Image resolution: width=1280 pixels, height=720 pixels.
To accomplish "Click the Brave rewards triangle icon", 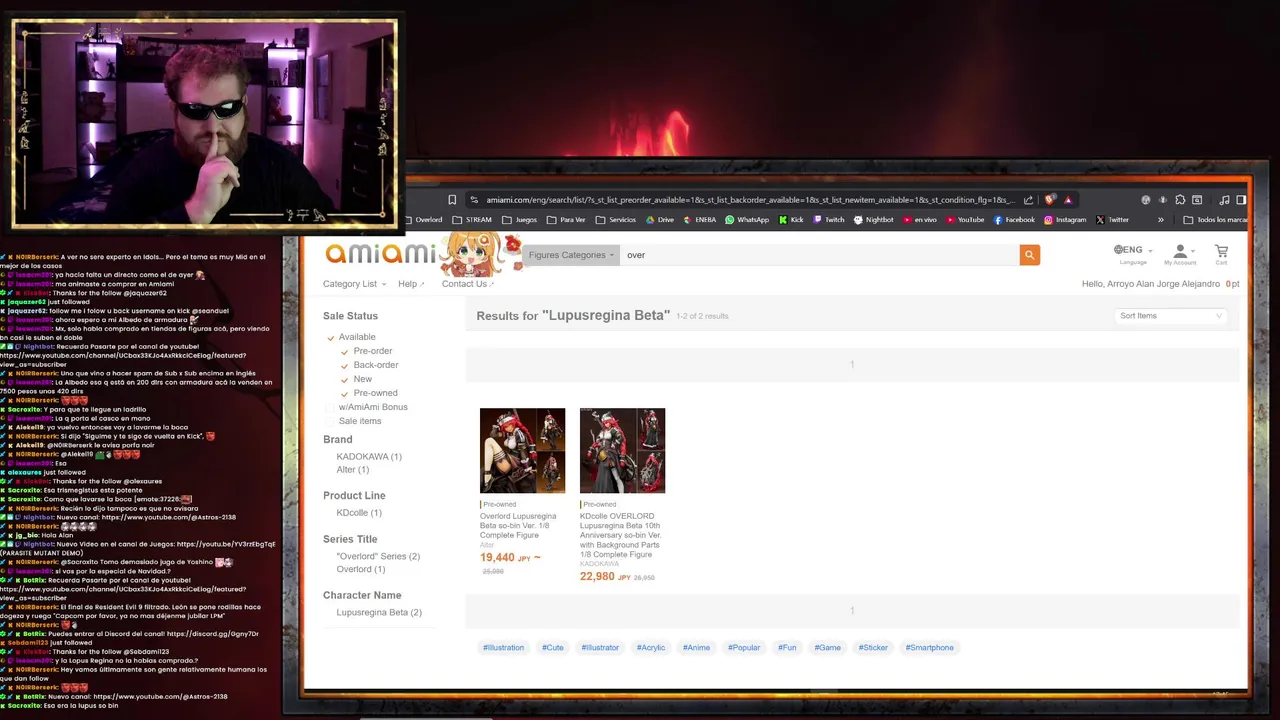I will point(1067,200).
